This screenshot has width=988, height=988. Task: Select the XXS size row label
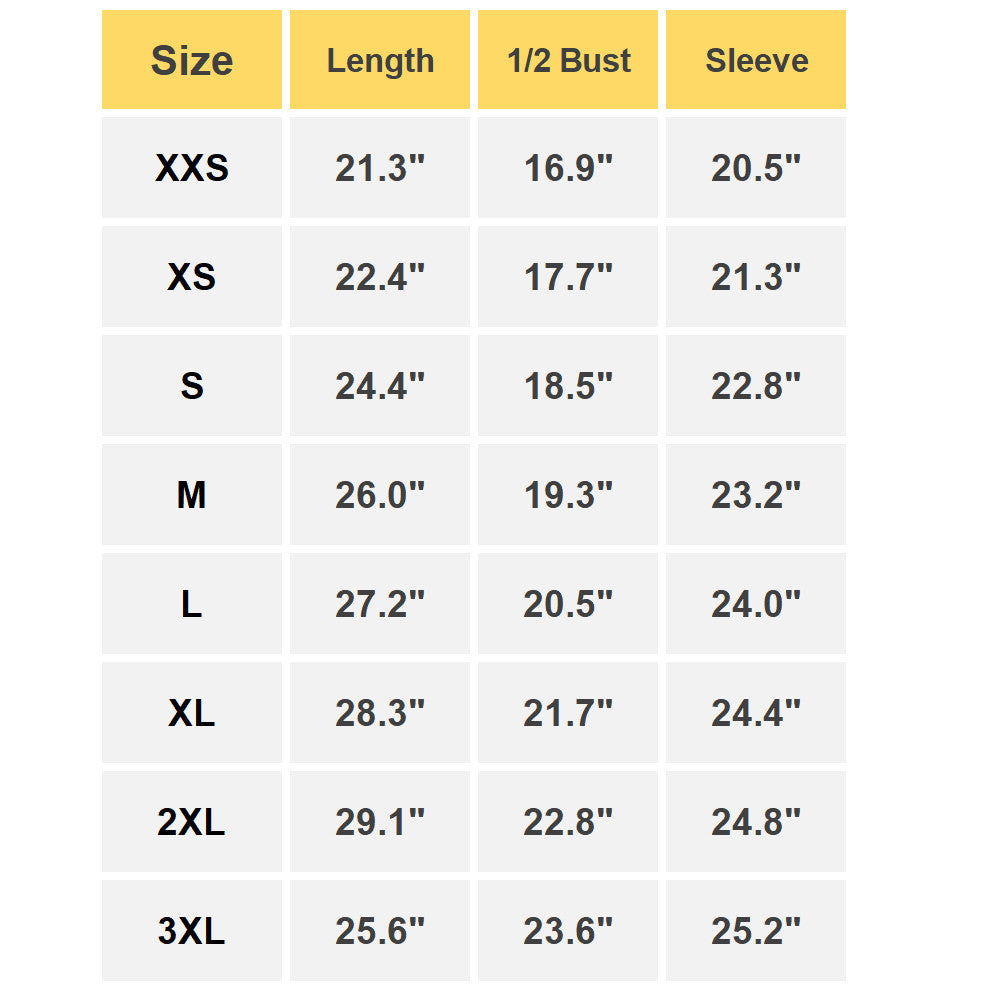tap(191, 168)
